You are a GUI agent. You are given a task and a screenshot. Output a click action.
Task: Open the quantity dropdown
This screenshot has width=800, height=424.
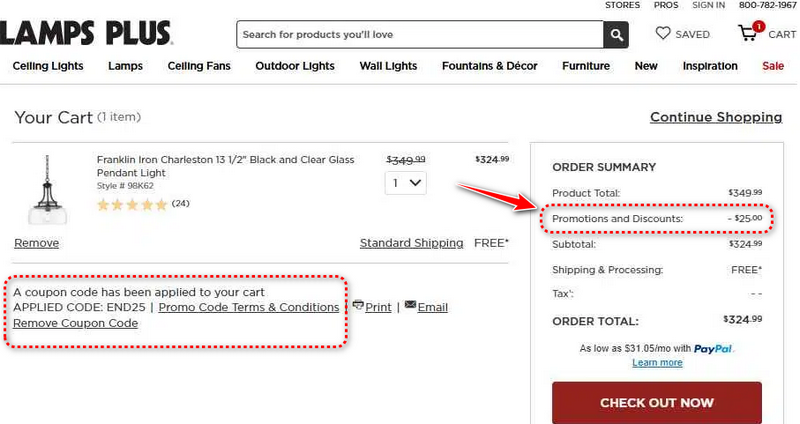point(406,183)
